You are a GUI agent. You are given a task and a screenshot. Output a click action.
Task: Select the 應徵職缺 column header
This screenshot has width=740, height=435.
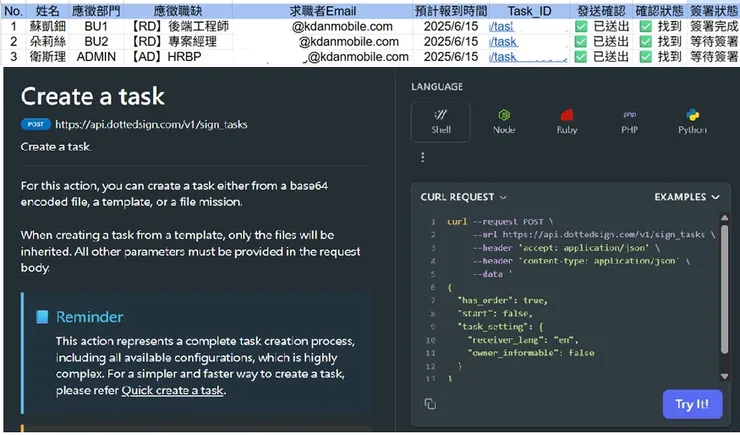[x=178, y=11]
